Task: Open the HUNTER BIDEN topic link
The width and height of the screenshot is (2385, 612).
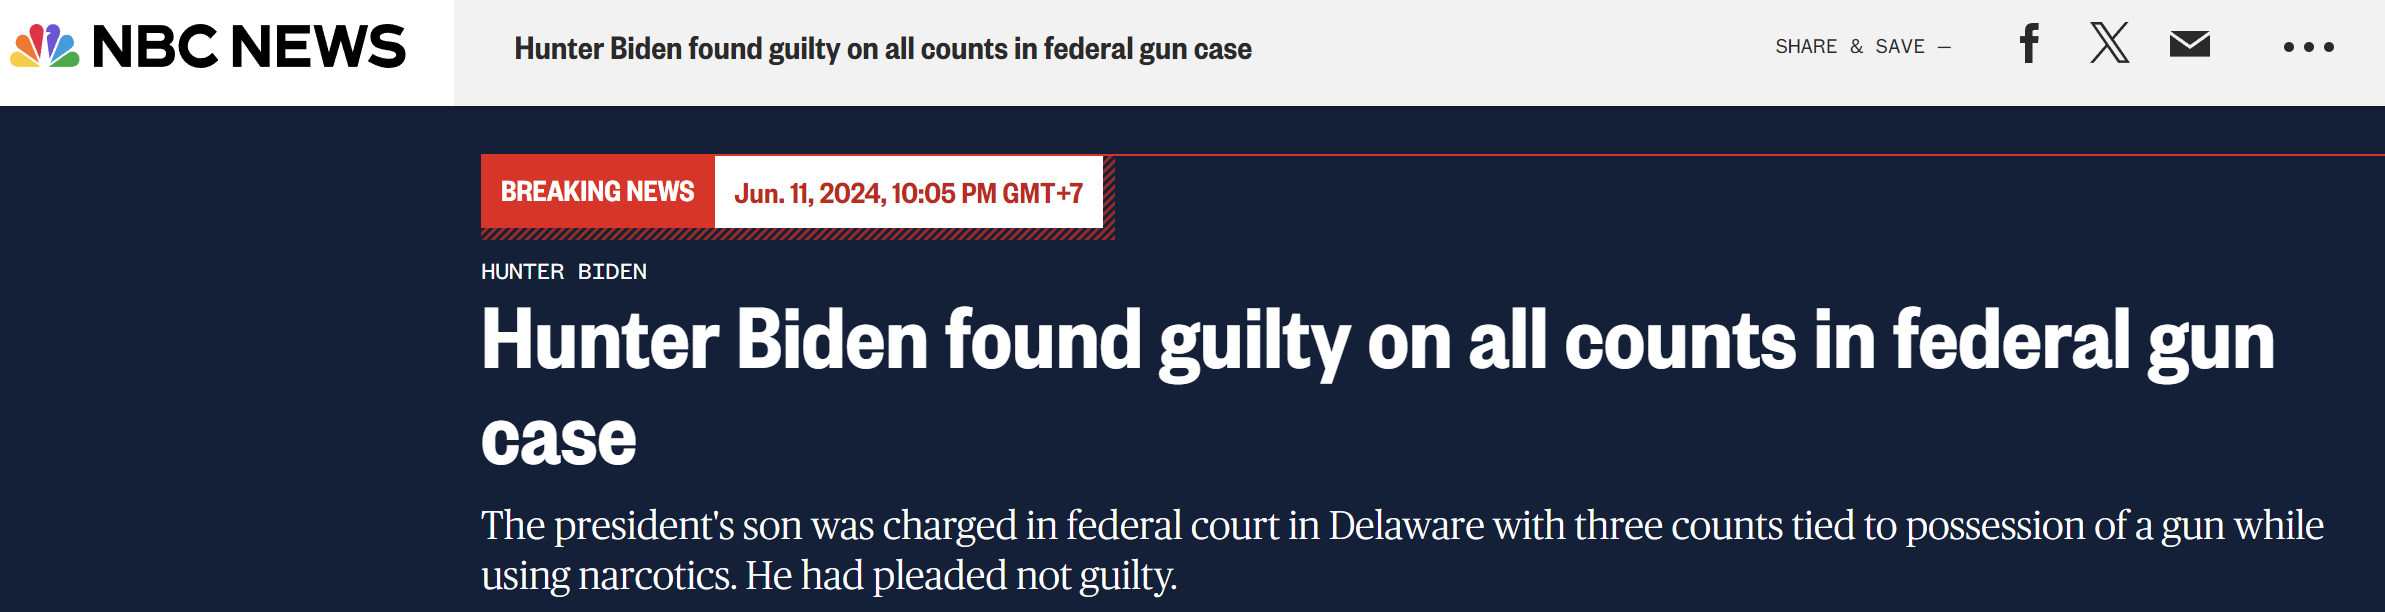Action: pyautogui.click(x=563, y=272)
